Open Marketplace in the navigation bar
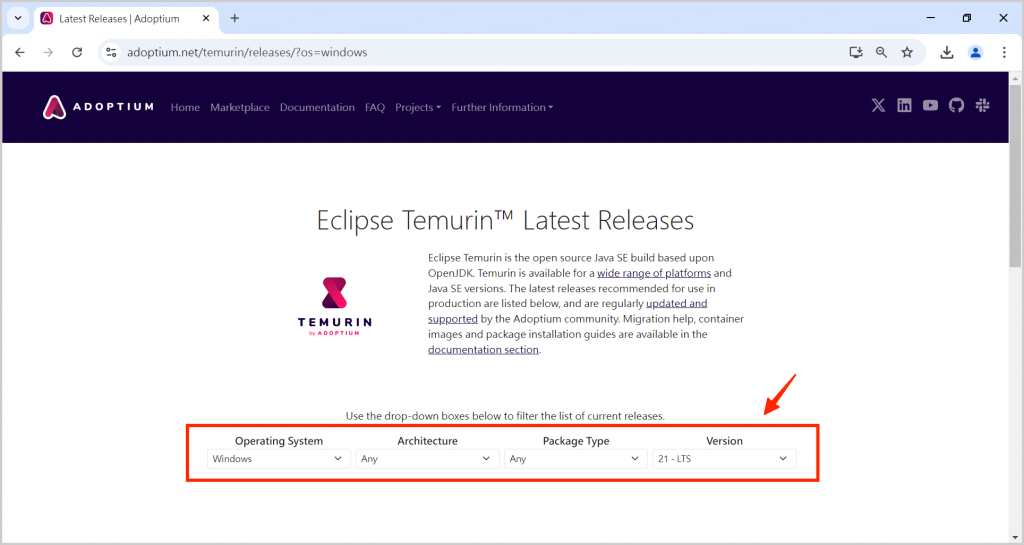 pyautogui.click(x=240, y=107)
